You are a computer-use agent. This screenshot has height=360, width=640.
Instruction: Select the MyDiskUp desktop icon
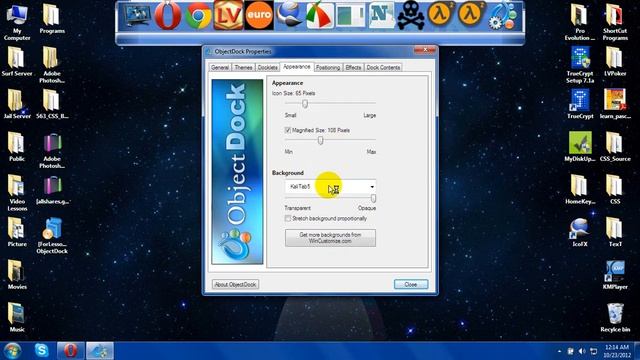click(580, 147)
